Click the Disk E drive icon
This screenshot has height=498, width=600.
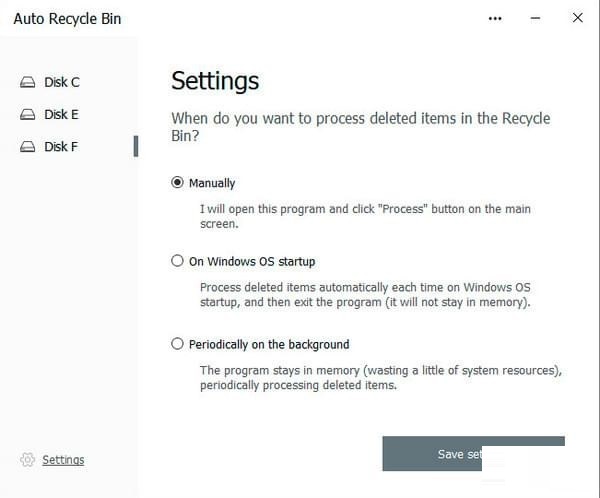coord(28,114)
